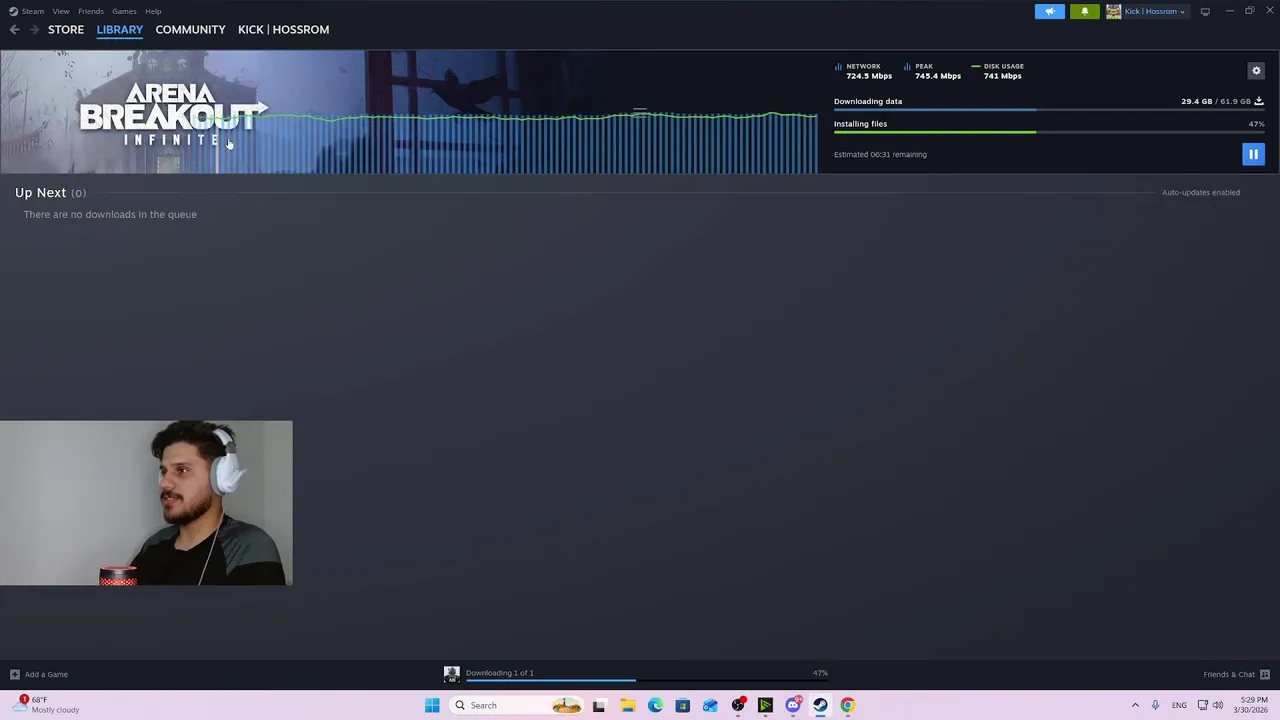Image resolution: width=1280 pixels, height=720 pixels.
Task: Show hidden system tray icons
Action: (x=1135, y=705)
